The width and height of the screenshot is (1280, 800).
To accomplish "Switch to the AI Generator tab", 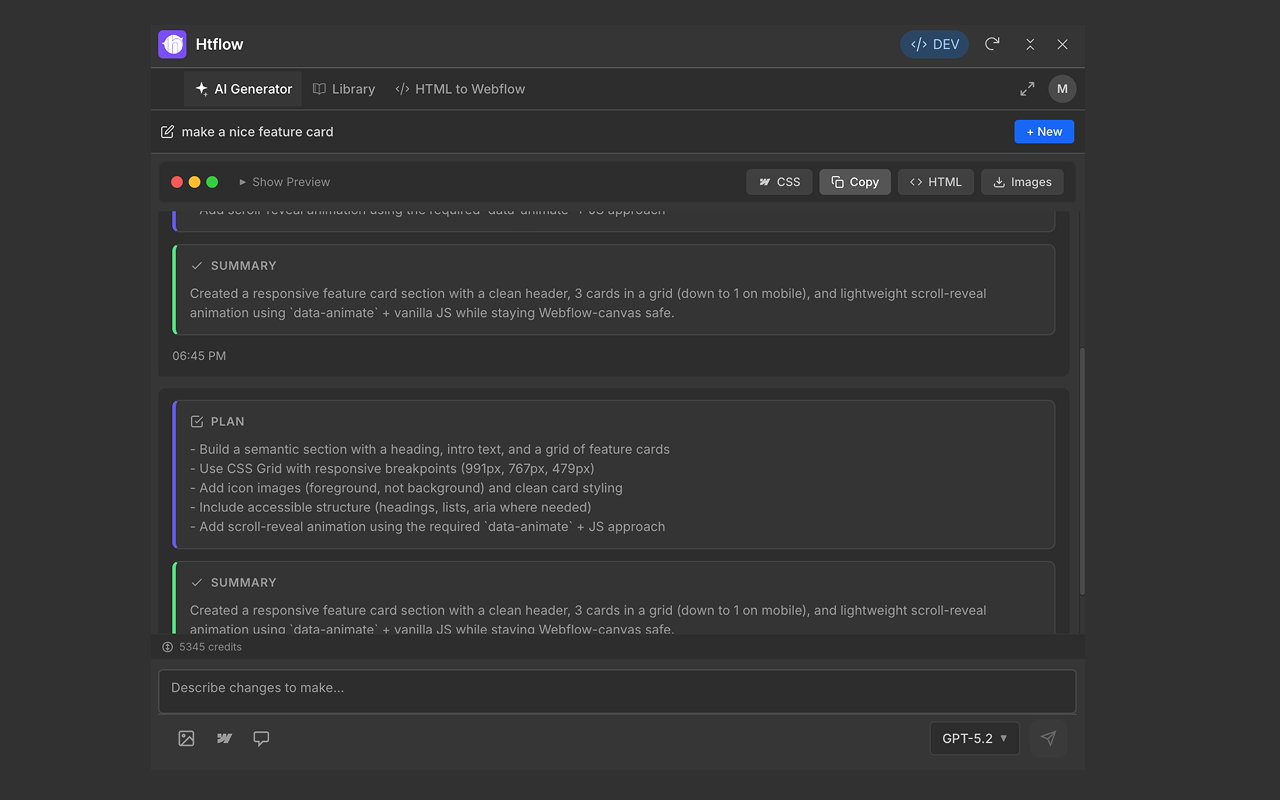I will pos(244,89).
